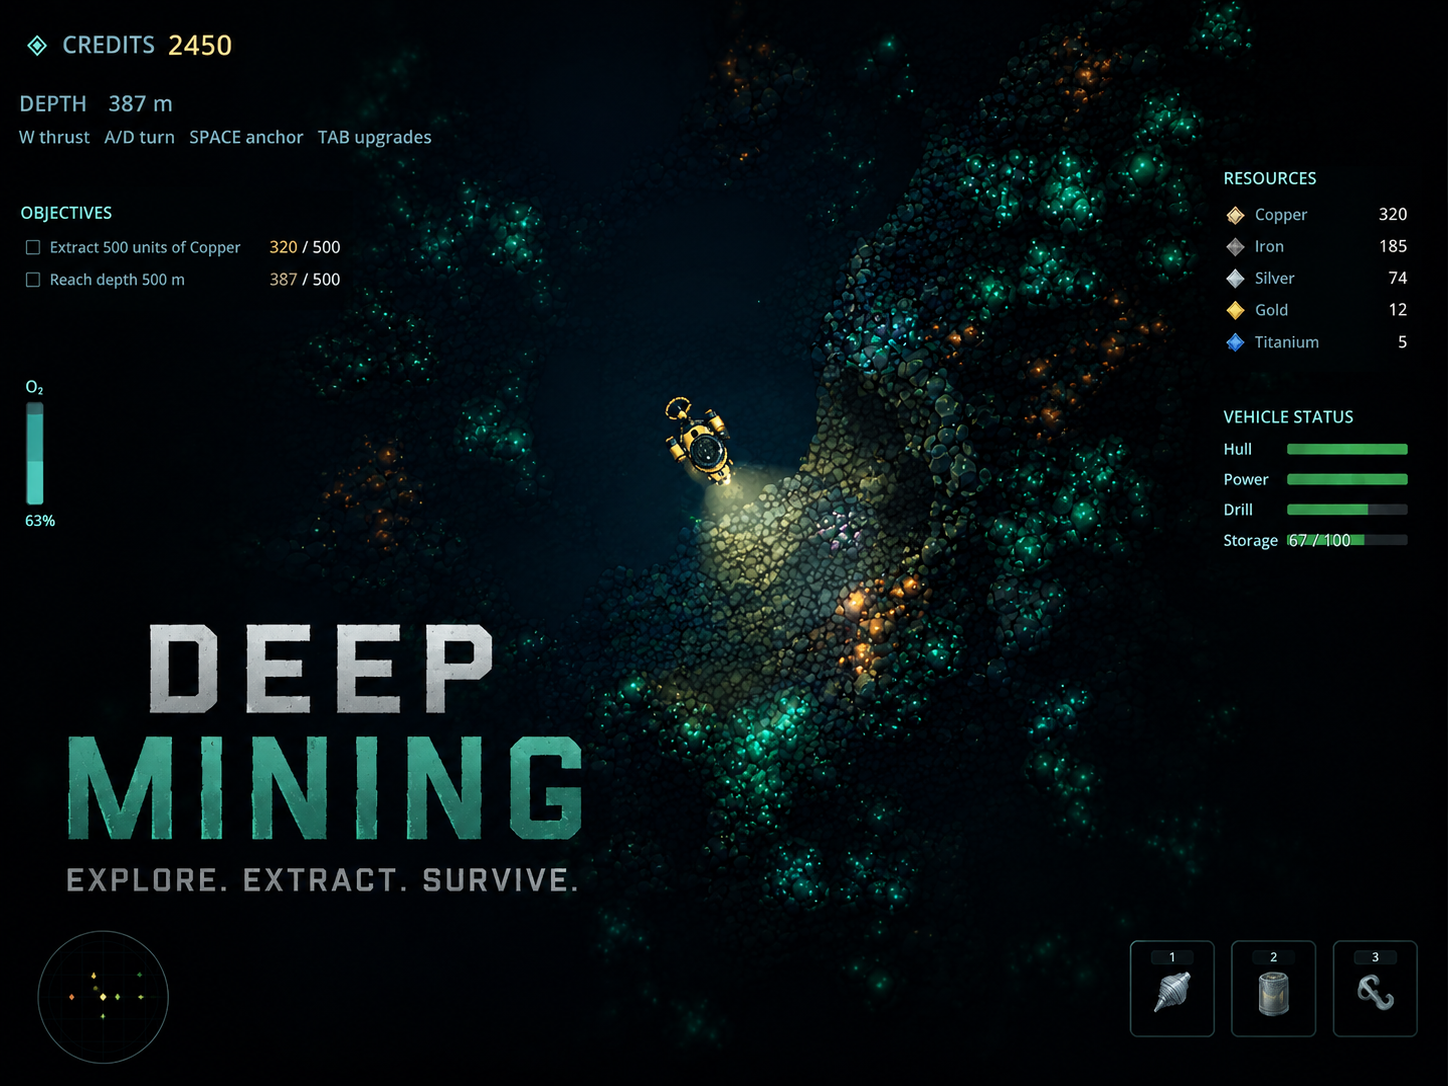Click the SPACE anchor hint
Image resolution: width=1448 pixels, height=1086 pixels.
(246, 137)
